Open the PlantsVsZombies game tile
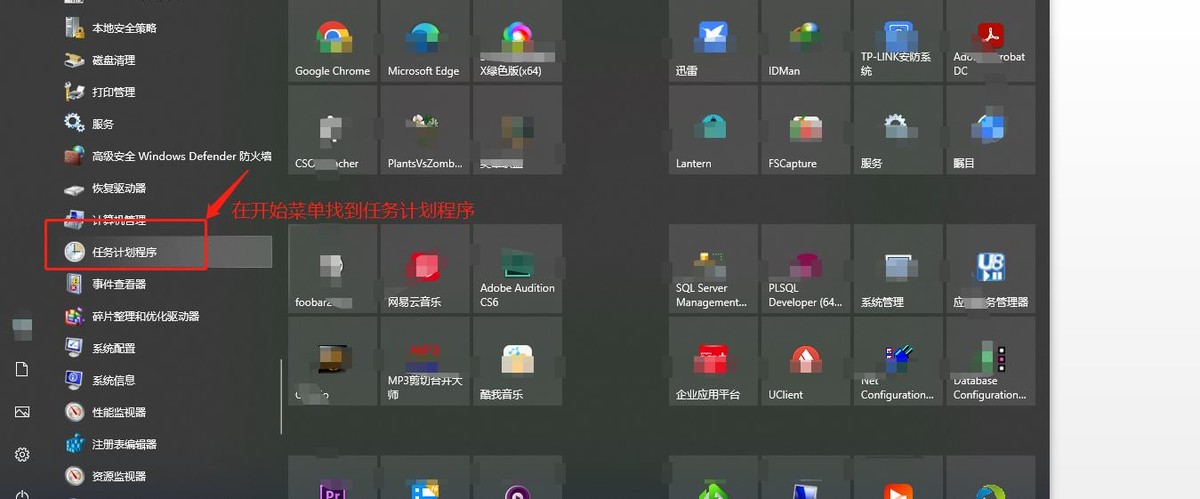Screen dimensions: 1200x499 (x=425, y=130)
